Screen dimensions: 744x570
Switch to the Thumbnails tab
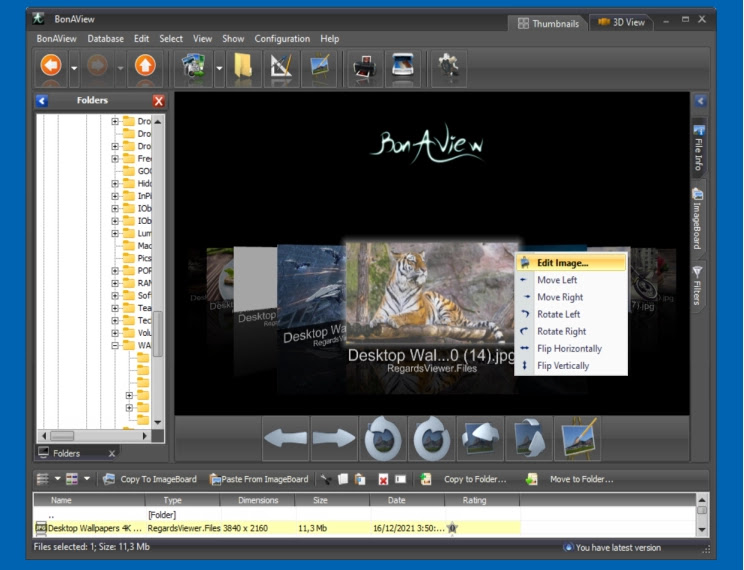[x=548, y=22]
